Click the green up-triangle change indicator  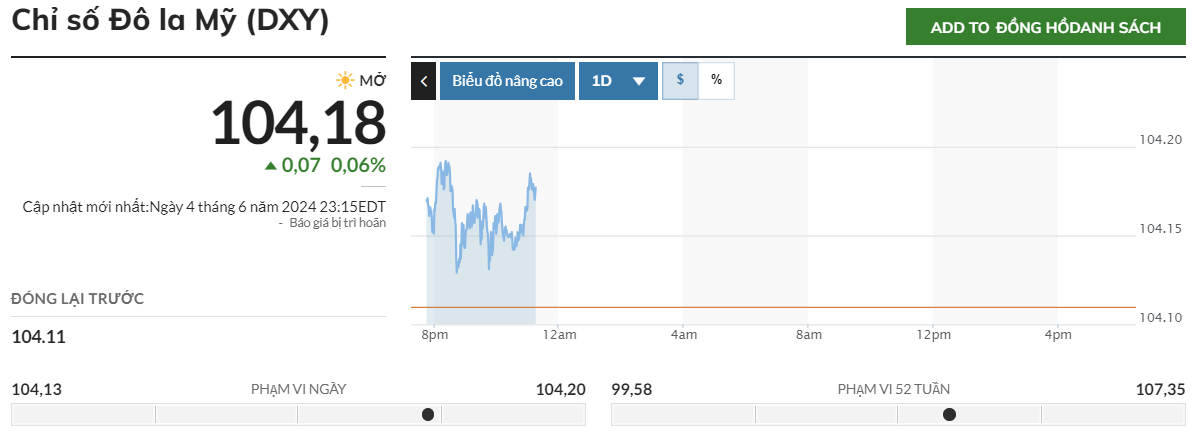click(x=270, y=165)
